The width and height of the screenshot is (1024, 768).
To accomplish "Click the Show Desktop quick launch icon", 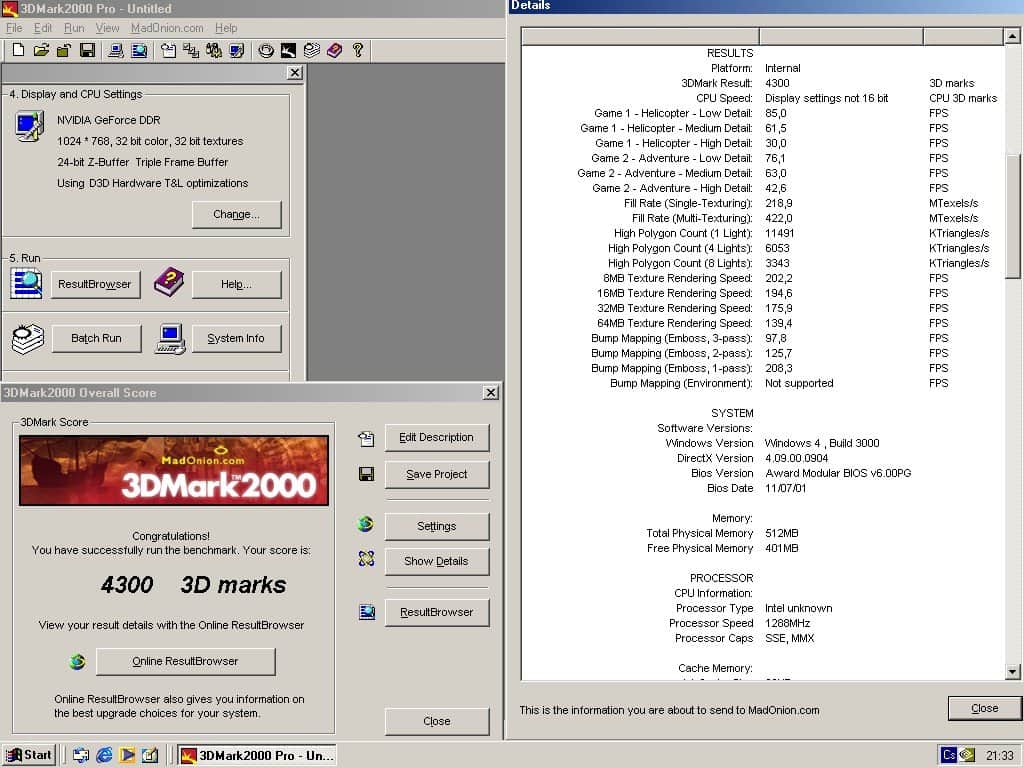I will pos(81,756).
